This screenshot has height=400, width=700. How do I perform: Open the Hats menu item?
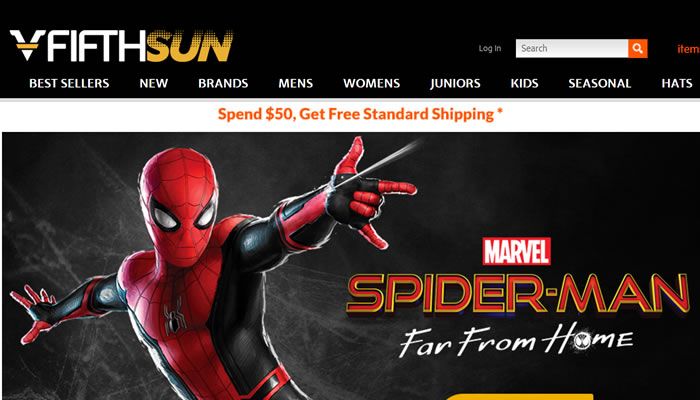pos(677,83)
